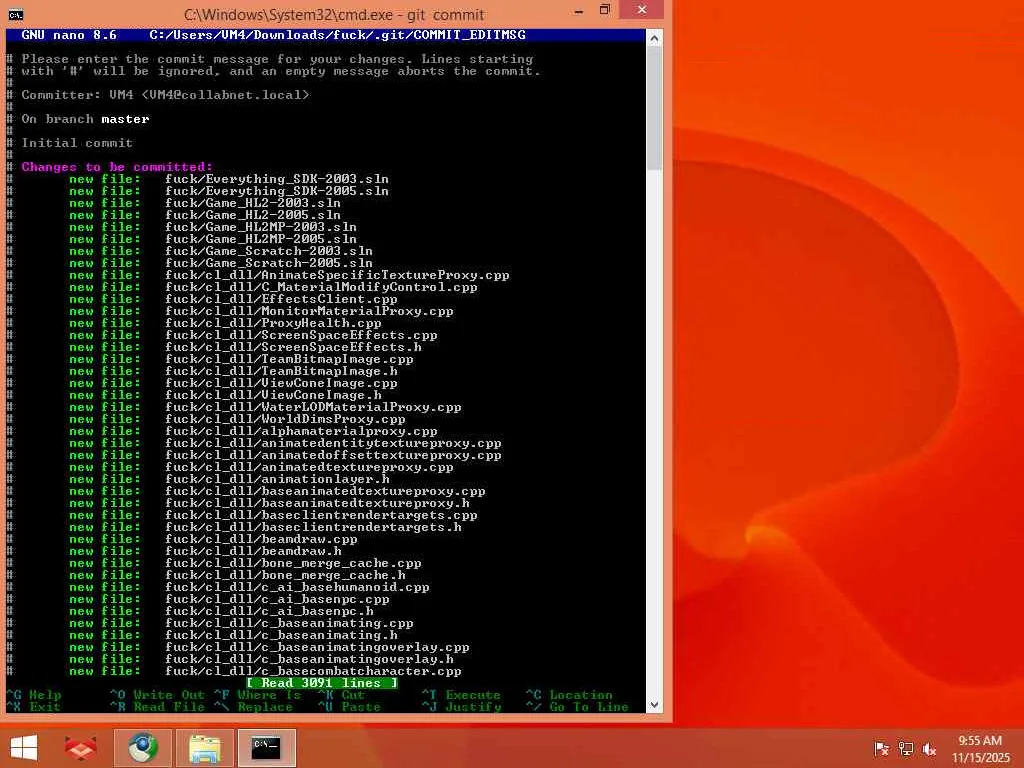The width and height of the screenshot is (1024, 768).
Task: Click the ^K Cut shortcut label
Action: [x=341, y=695]
